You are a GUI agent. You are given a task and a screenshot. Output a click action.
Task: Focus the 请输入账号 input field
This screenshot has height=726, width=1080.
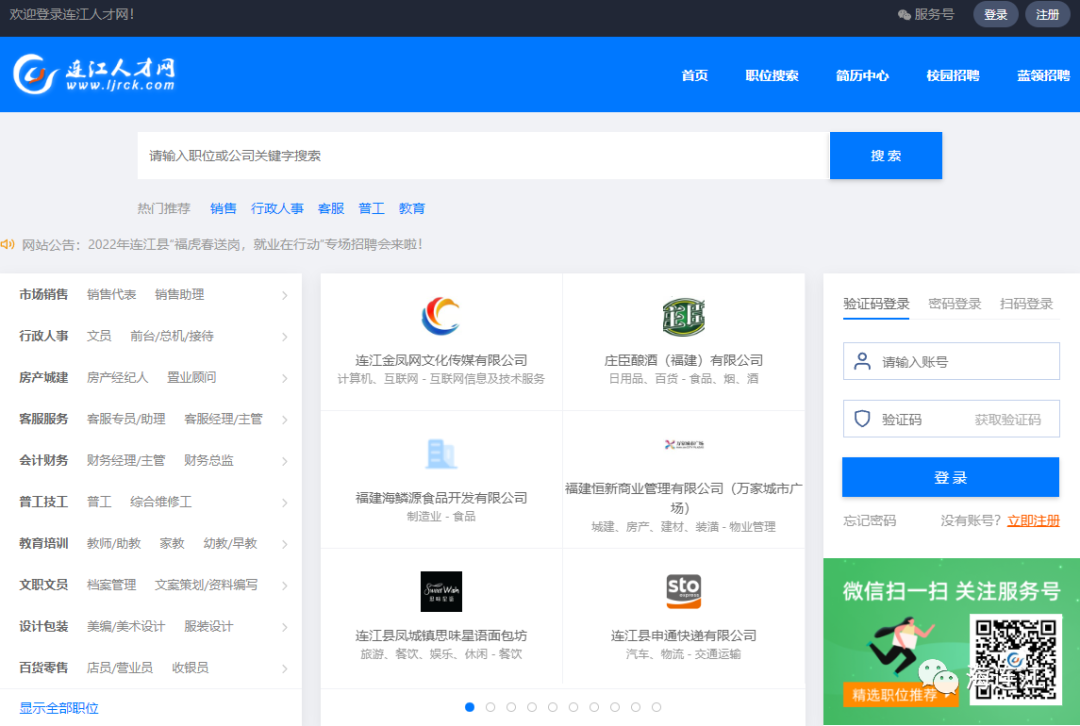pyautogui.click(x=951, y=361)
